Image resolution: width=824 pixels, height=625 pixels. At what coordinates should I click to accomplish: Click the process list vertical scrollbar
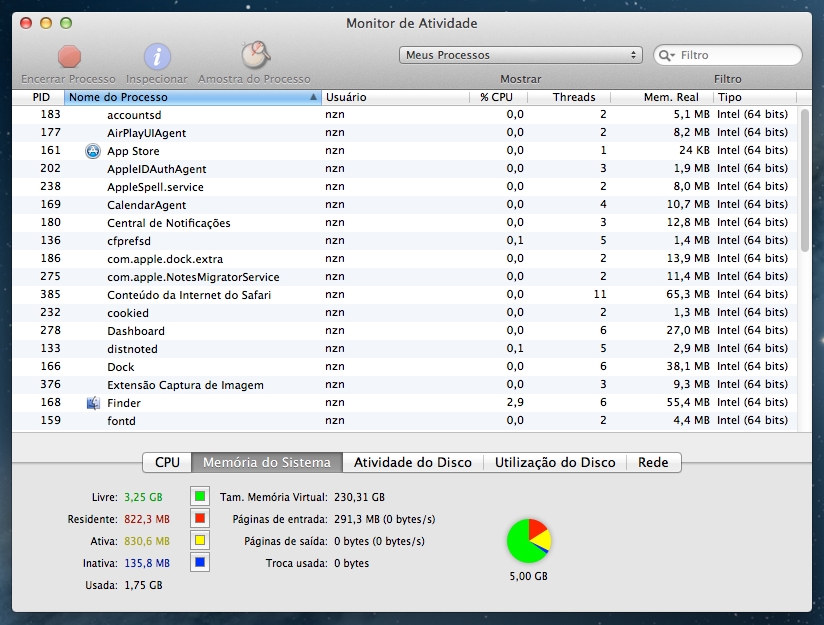805,180
